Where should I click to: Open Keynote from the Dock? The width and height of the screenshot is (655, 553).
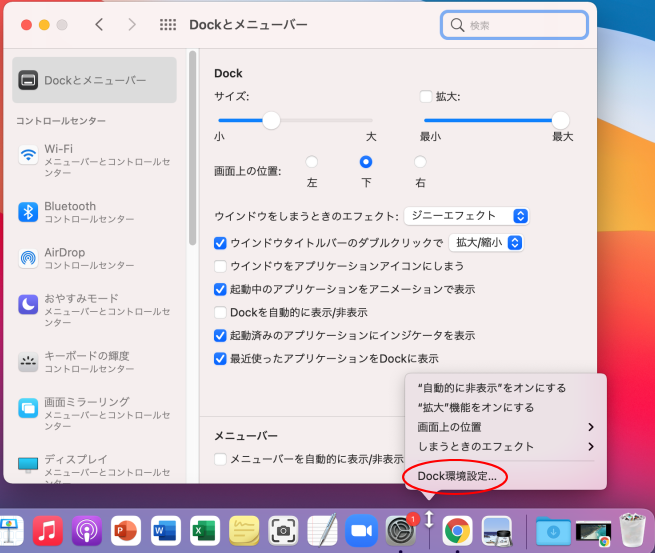coord(9,530)
